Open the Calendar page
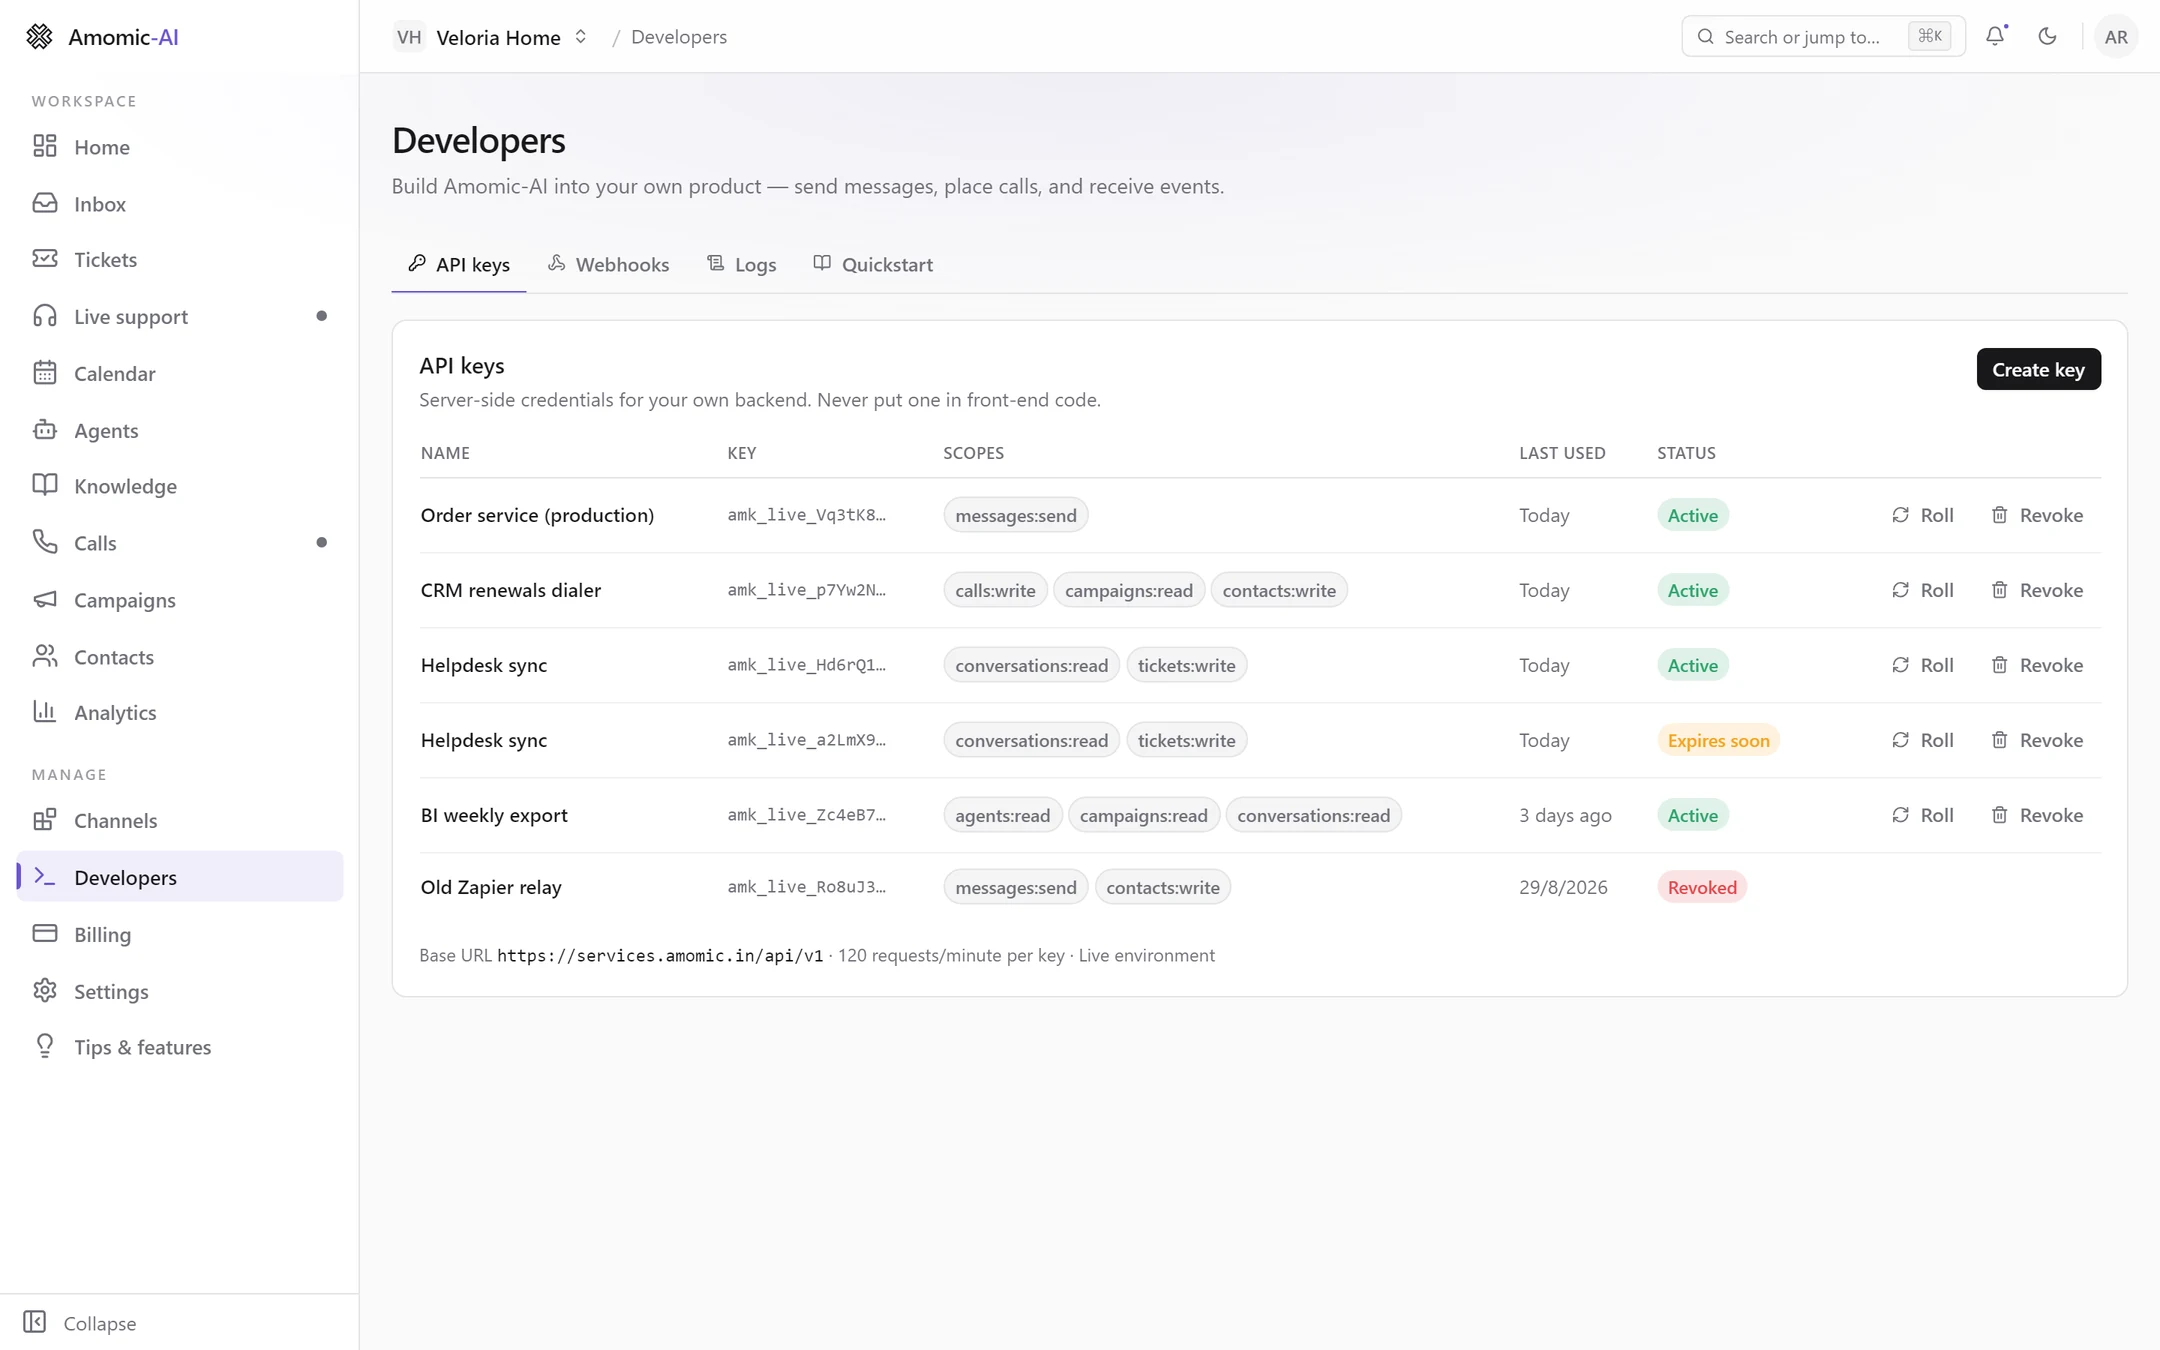 tap(180, 374)
